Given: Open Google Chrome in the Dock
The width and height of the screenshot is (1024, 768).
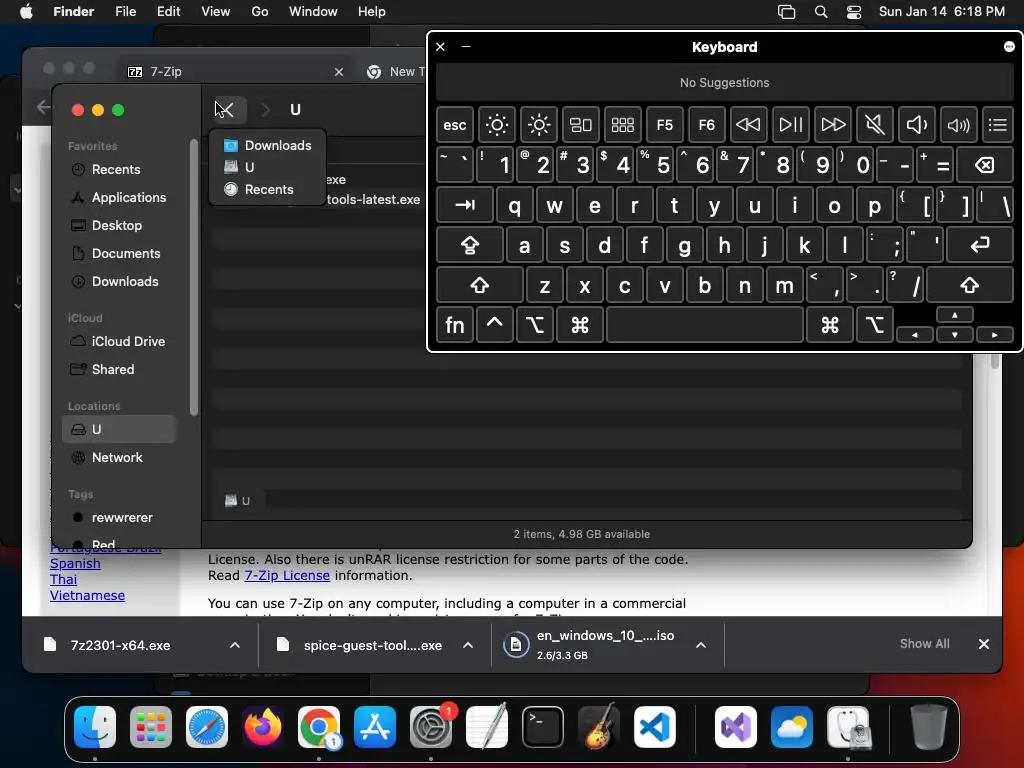Looking at the screenshot, I should coord(319,727).
